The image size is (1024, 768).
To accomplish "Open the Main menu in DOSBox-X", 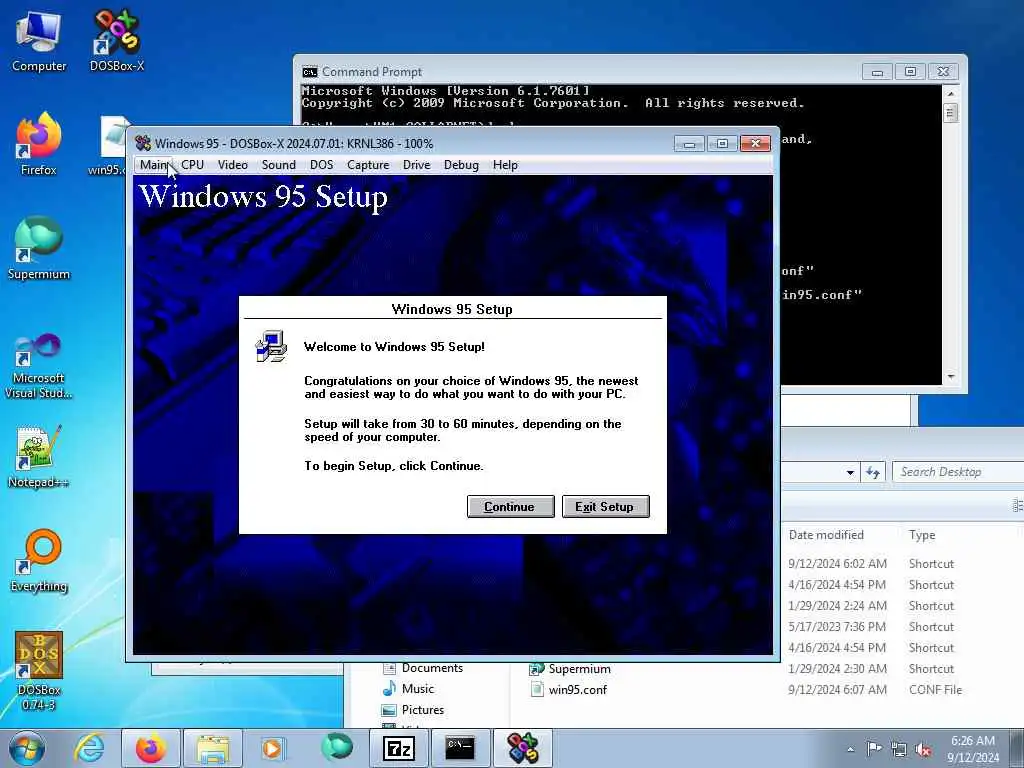I will pos(154,165).
